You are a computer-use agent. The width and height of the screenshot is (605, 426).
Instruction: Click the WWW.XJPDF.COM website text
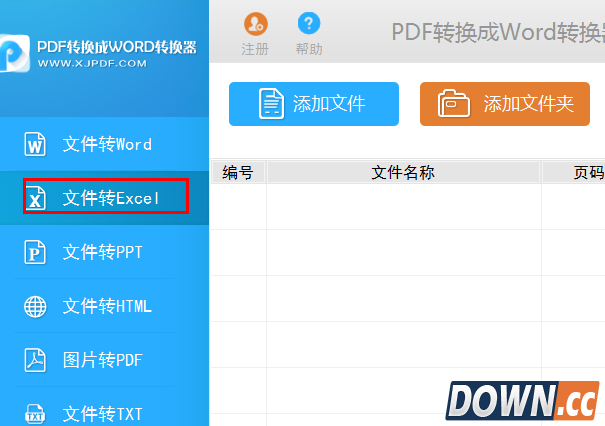(x=92, y=63)
